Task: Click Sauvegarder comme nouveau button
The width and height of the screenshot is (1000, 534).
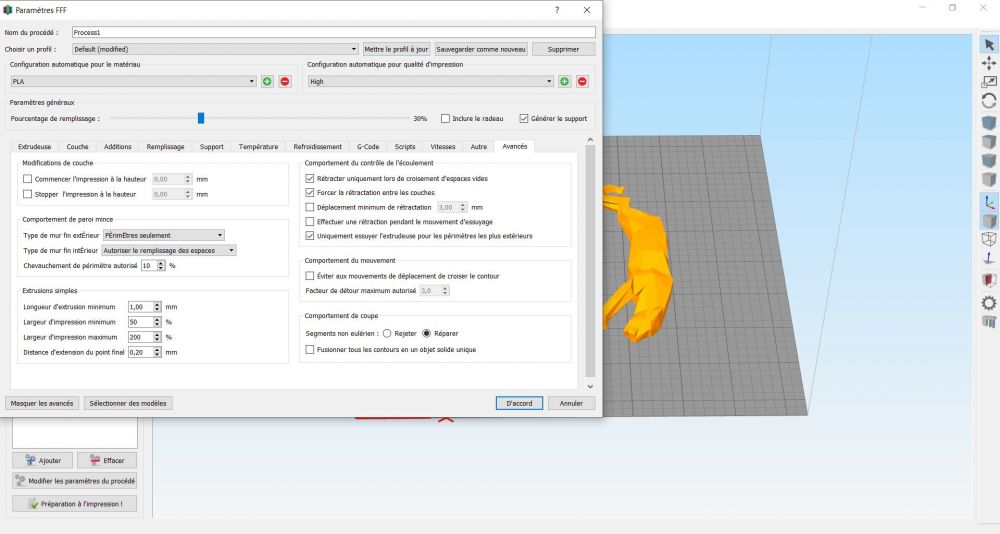Action: (481, 49)
